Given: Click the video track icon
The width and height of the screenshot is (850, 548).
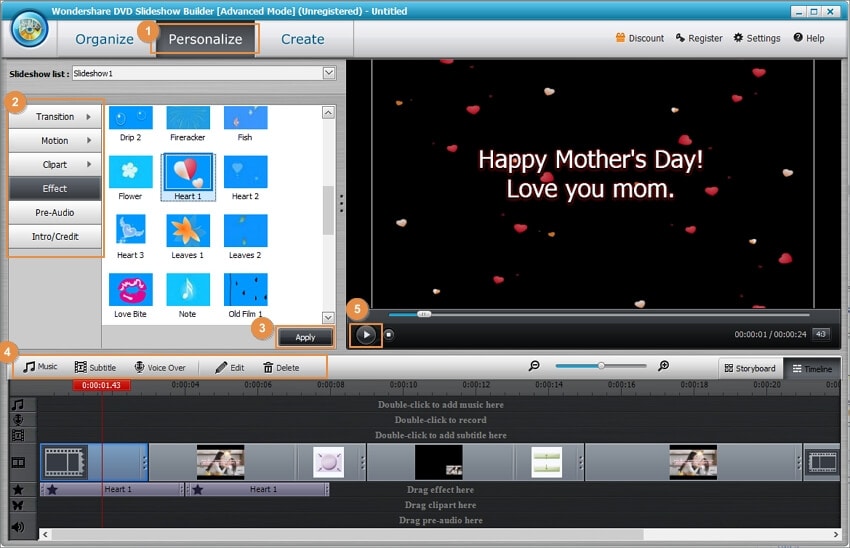Looking at the screenshot, I should (x=18, y=462).
